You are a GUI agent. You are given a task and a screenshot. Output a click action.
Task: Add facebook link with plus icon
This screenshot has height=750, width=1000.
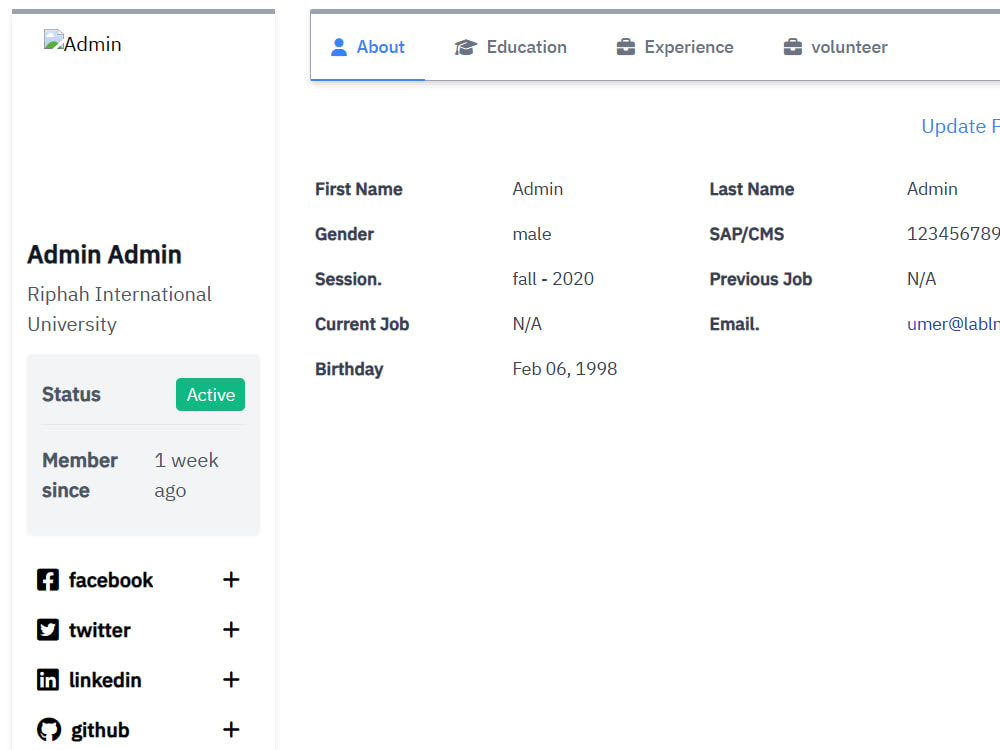[x=231, y=580]
